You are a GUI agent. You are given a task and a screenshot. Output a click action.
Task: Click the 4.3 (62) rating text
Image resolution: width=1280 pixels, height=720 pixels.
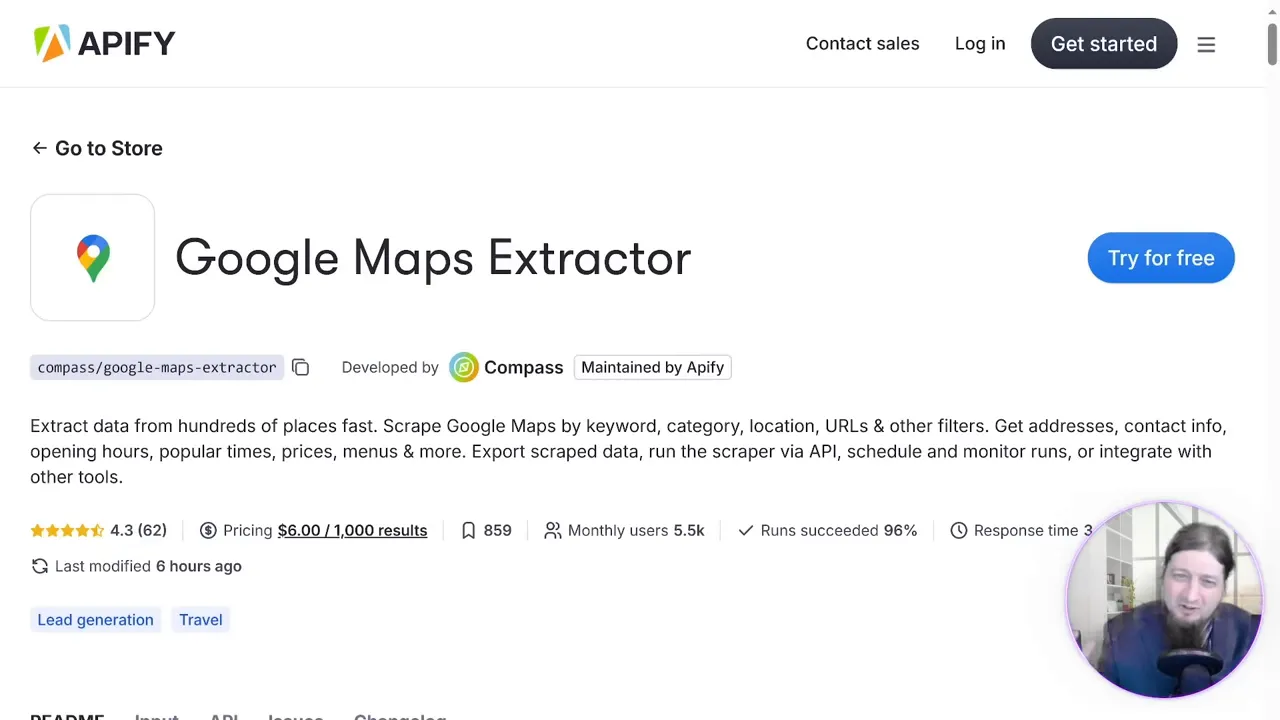(138, 530)
